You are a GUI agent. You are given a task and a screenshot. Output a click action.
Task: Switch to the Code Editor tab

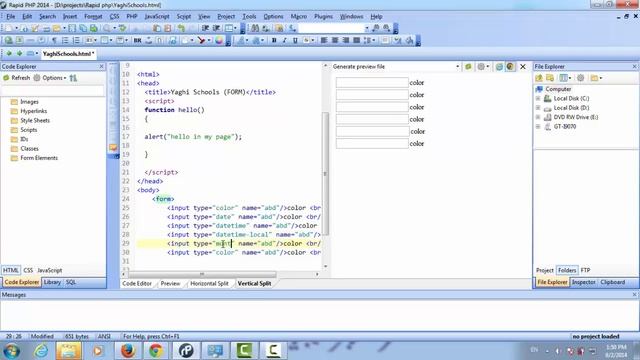tap(137, 283)
